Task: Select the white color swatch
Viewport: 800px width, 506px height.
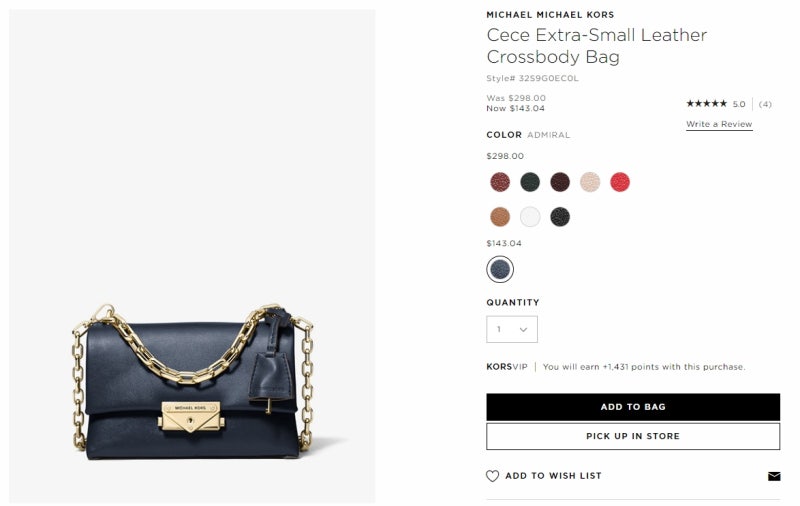Action: (x=530, y=217)
